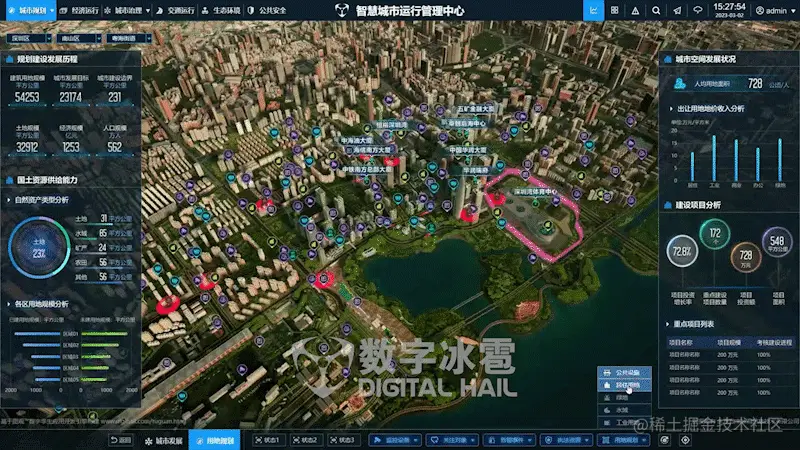This screenshot has width=800, height=450.
Task: Select 绿地 in the popup menu
Action: 624,397
